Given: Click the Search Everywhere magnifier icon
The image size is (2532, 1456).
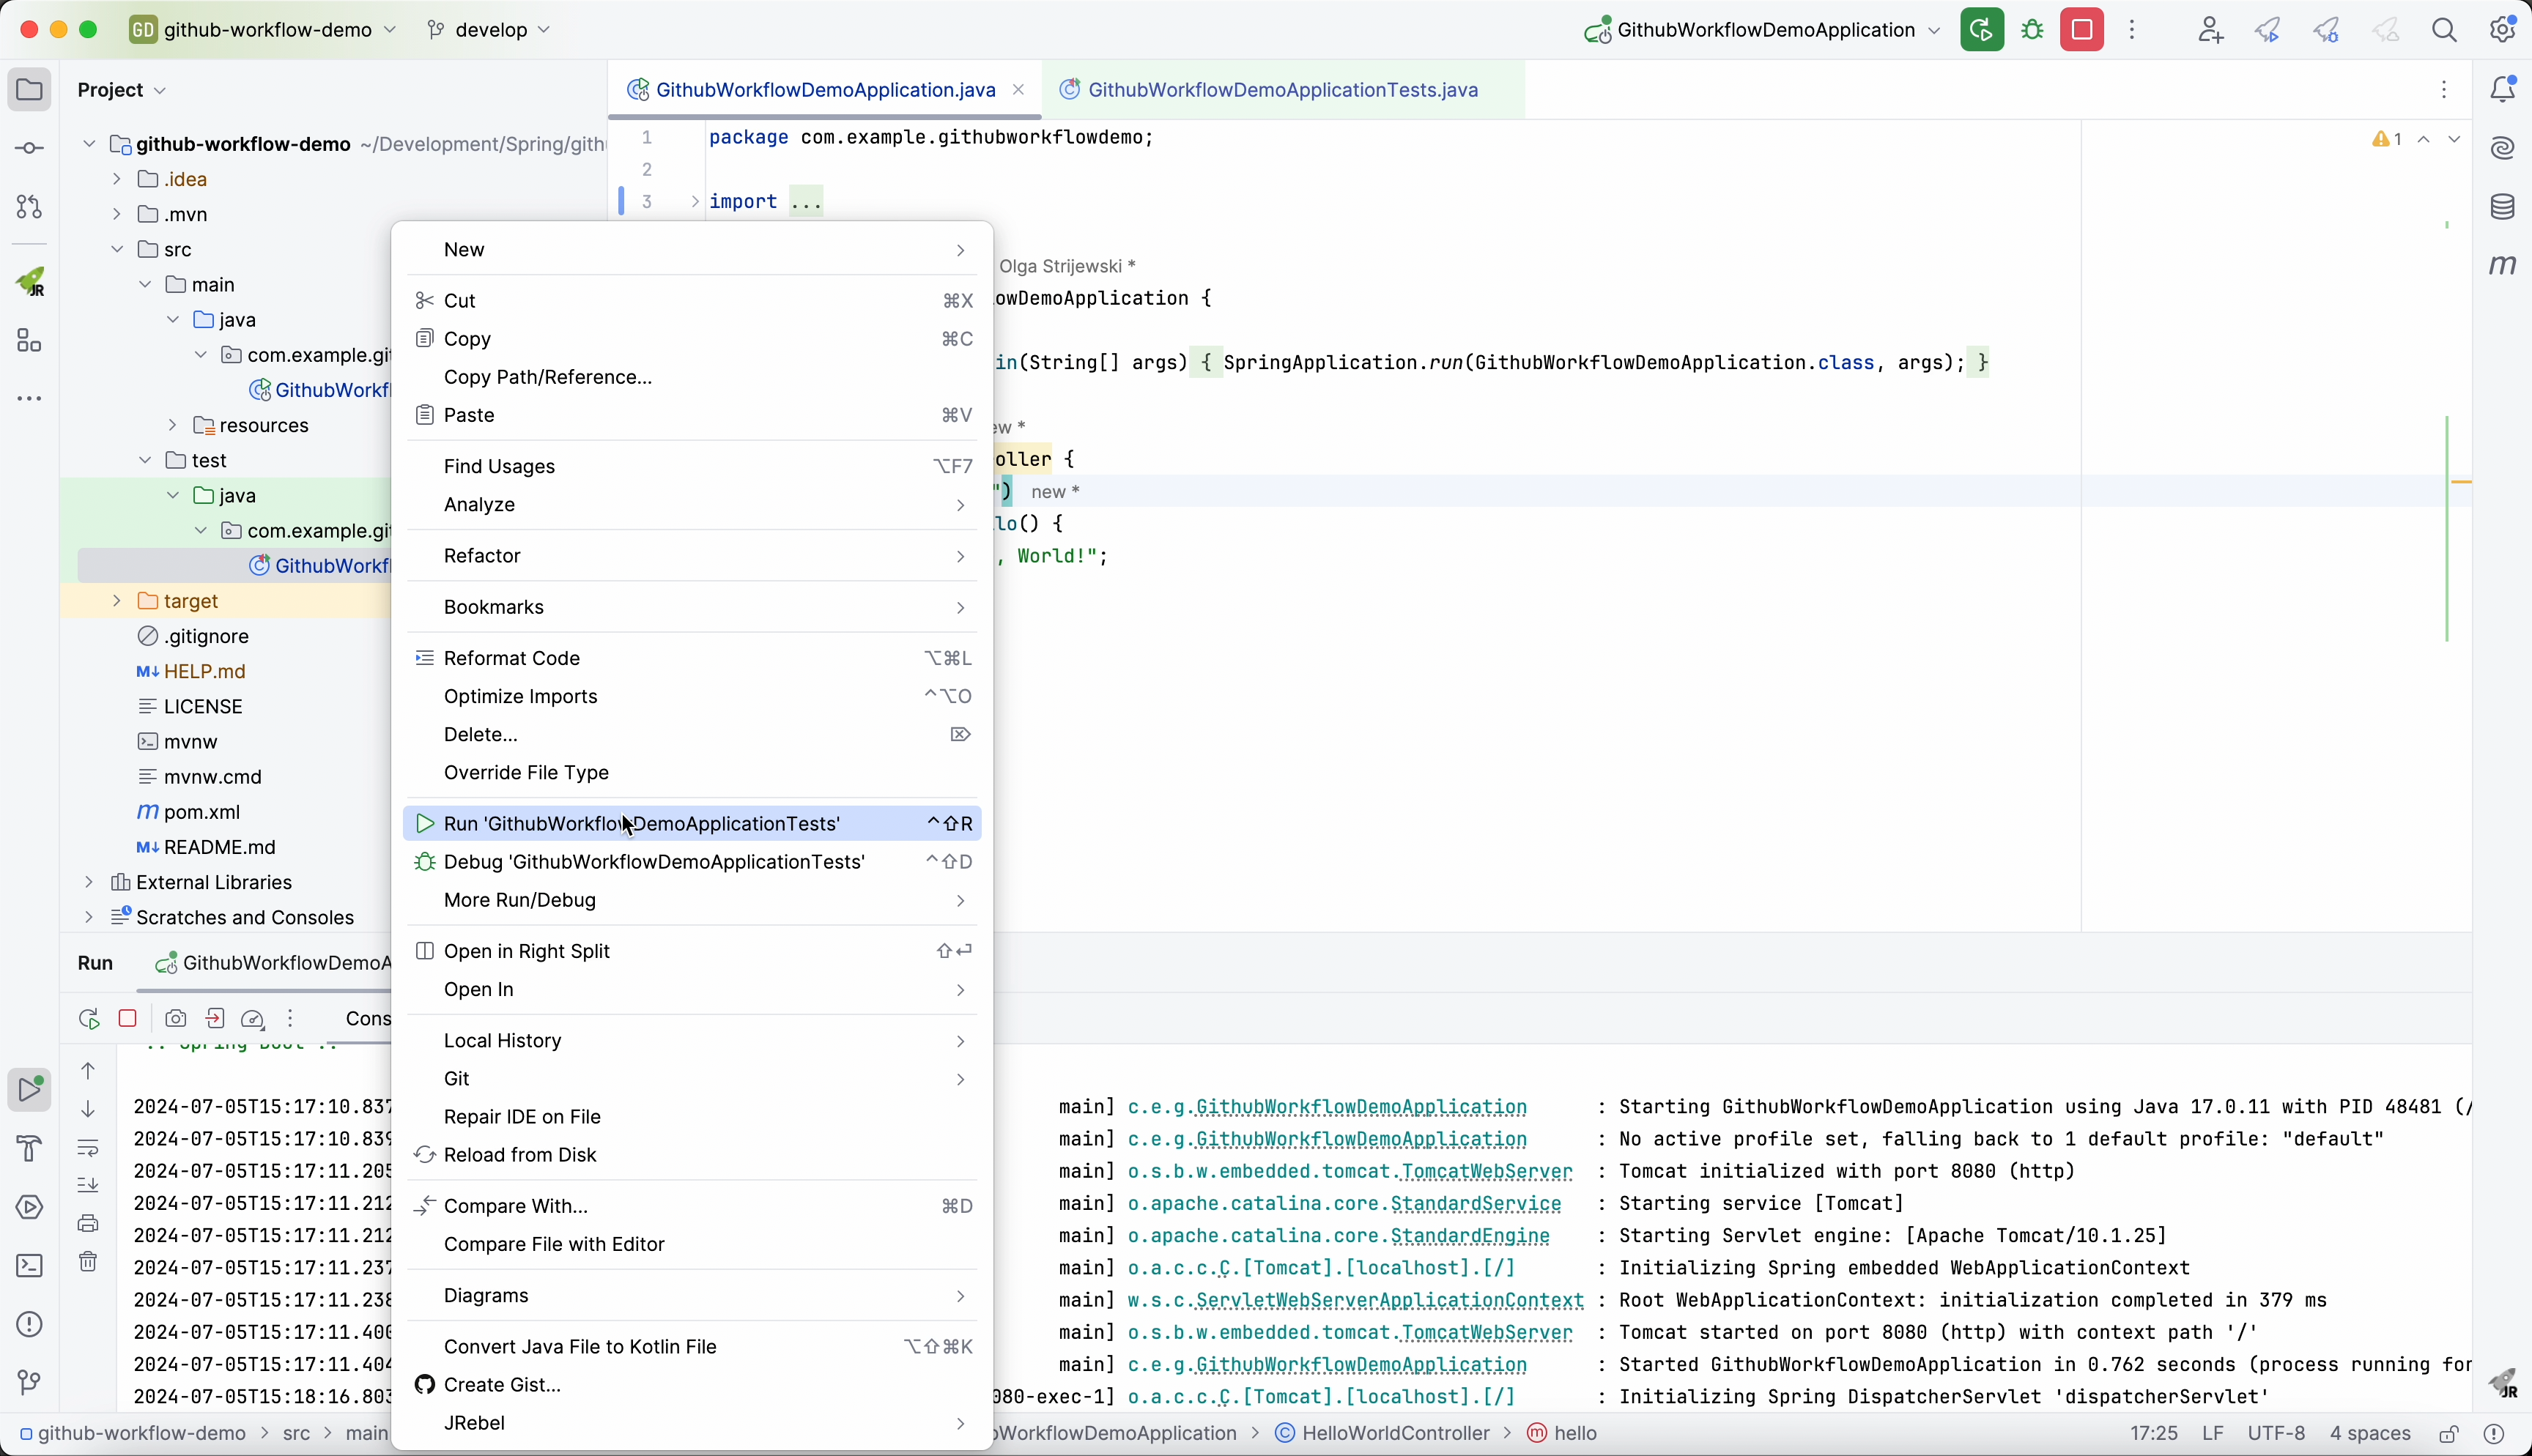Looking at the screenshot, I should pyautogui.click(x=2445, y=30).
